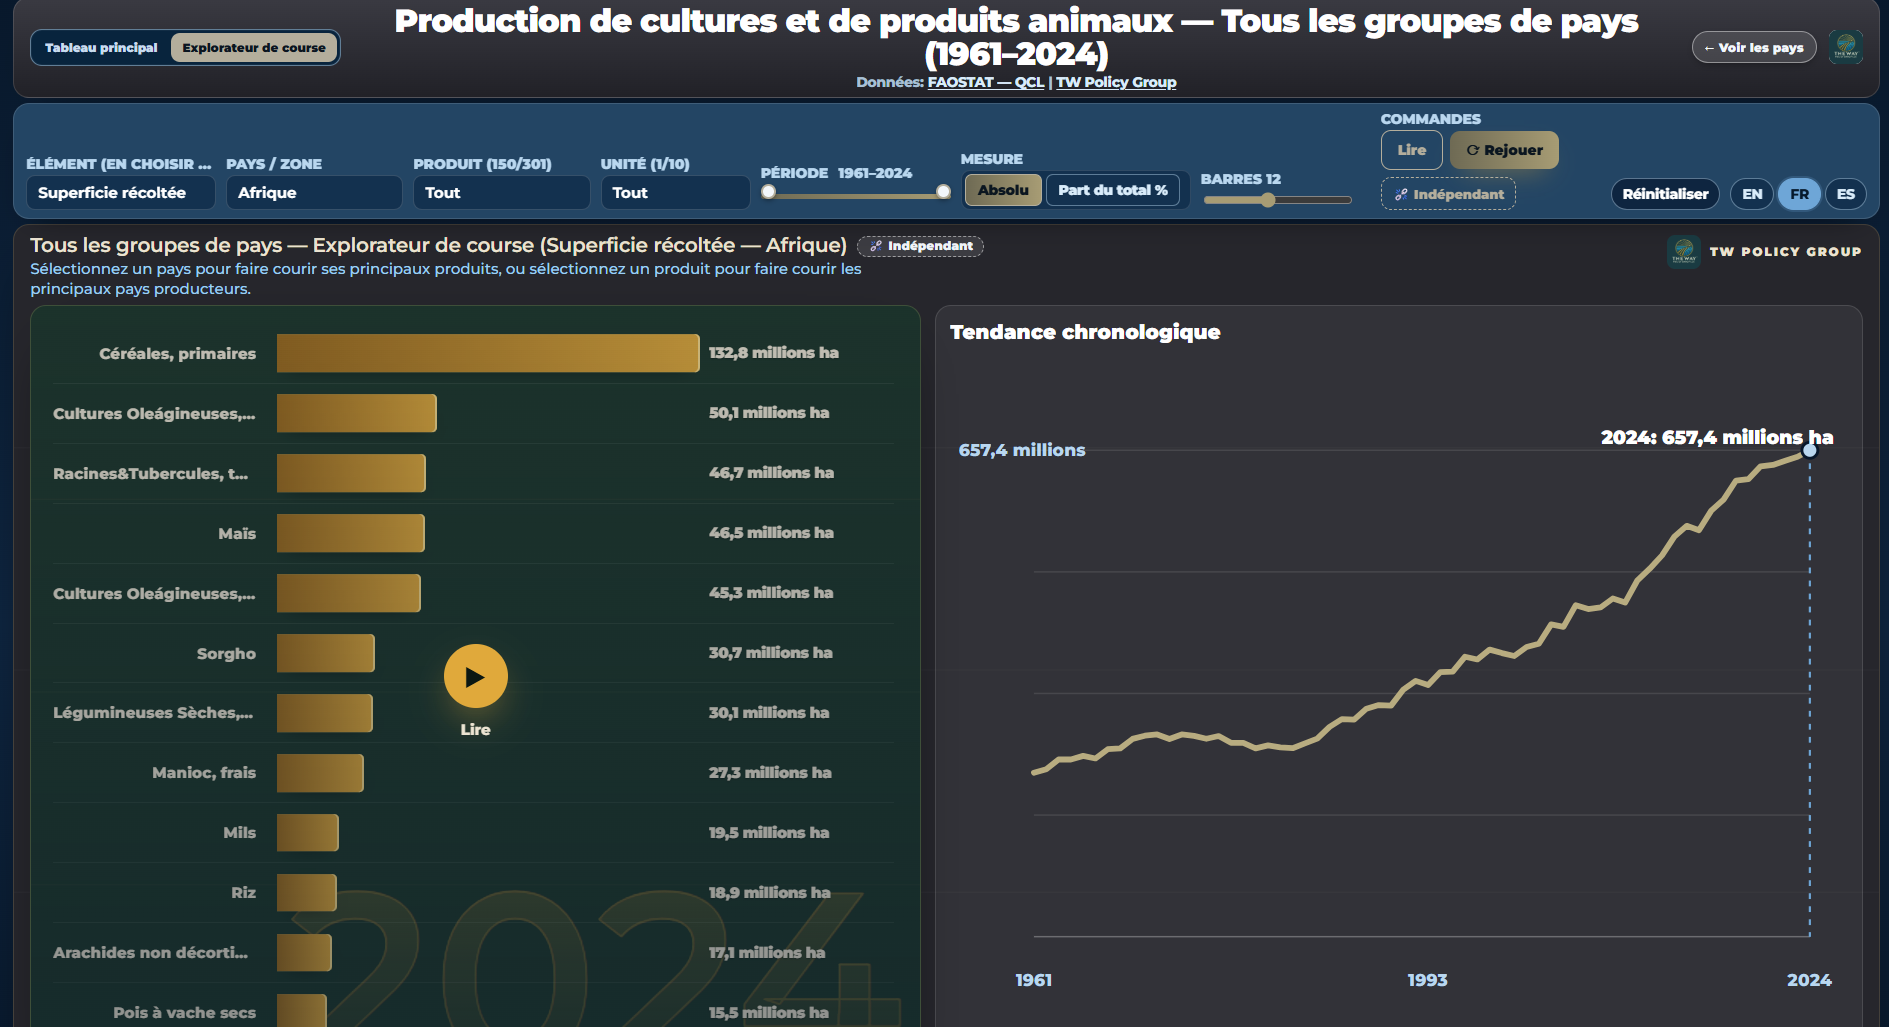Click the Pois à vache secs label
Screen dimensions: 1889x1027
pos(185,1013)
